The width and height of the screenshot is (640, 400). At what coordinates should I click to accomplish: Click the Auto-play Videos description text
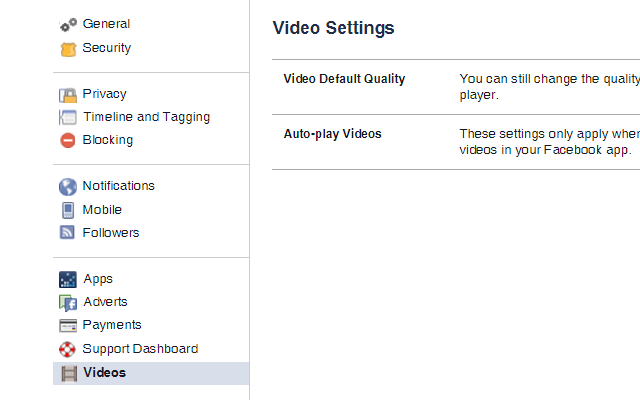coord(548,141)
